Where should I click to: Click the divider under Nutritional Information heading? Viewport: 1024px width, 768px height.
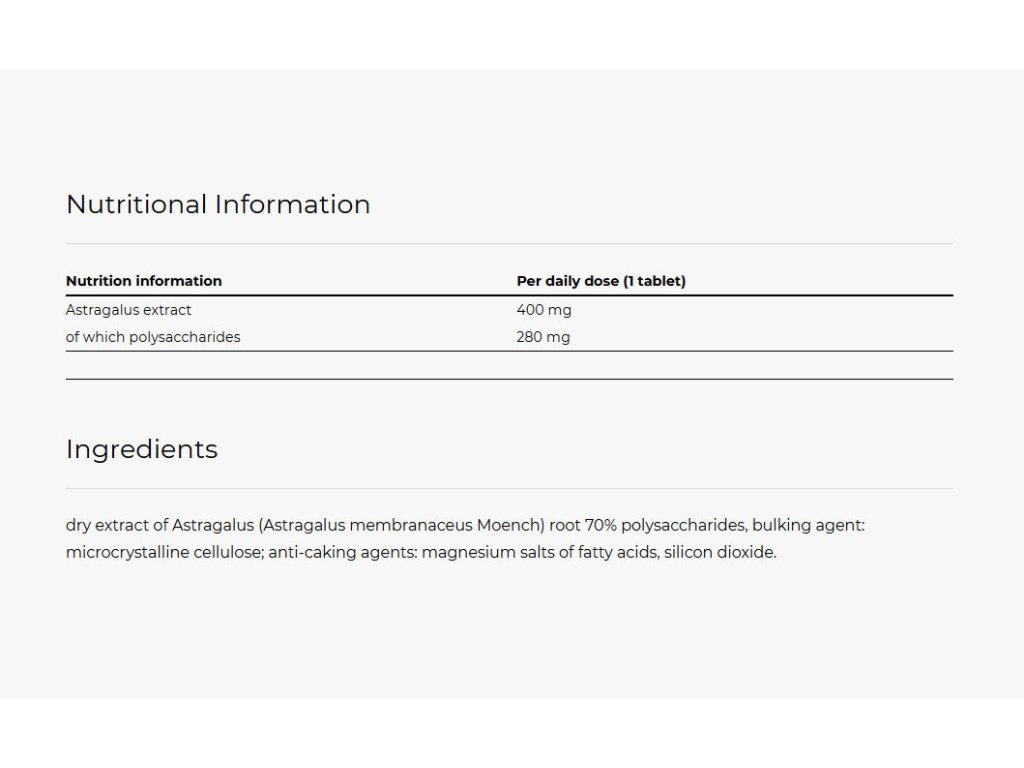coord(509,244)
